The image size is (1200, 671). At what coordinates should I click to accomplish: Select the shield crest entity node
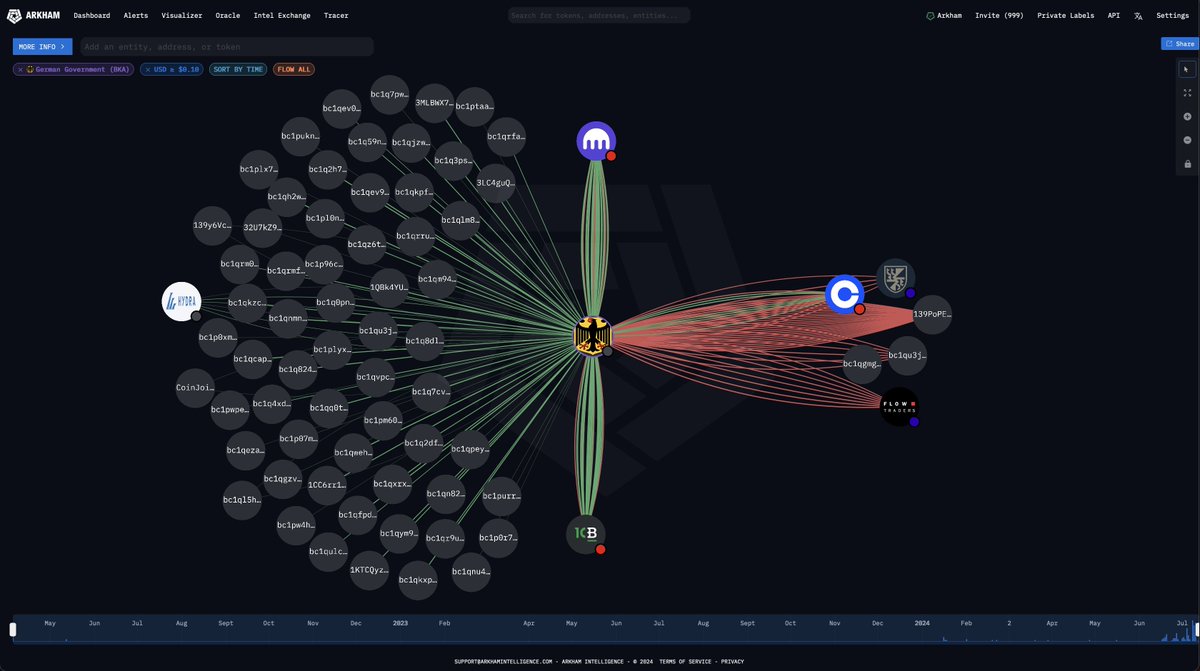click(895, 278)
